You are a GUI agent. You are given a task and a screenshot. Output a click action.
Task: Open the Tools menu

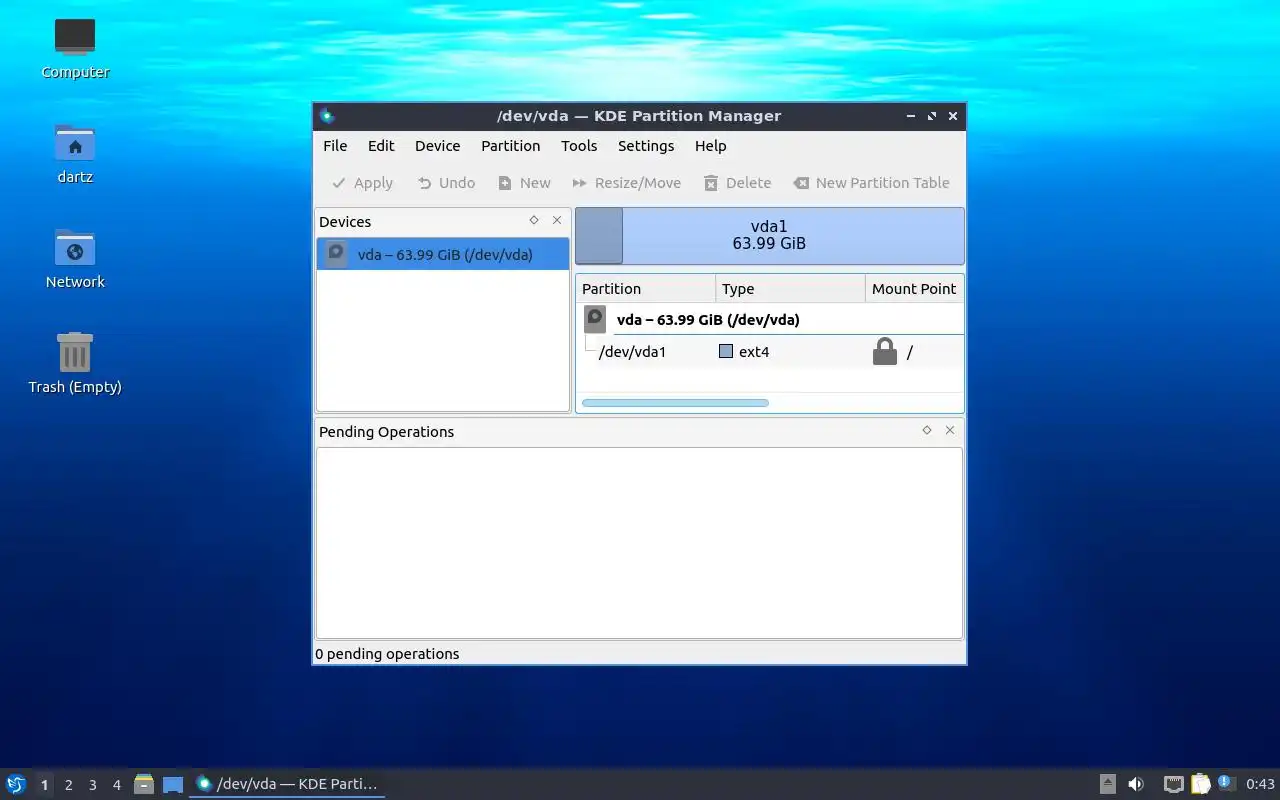(x=579, y=146)
